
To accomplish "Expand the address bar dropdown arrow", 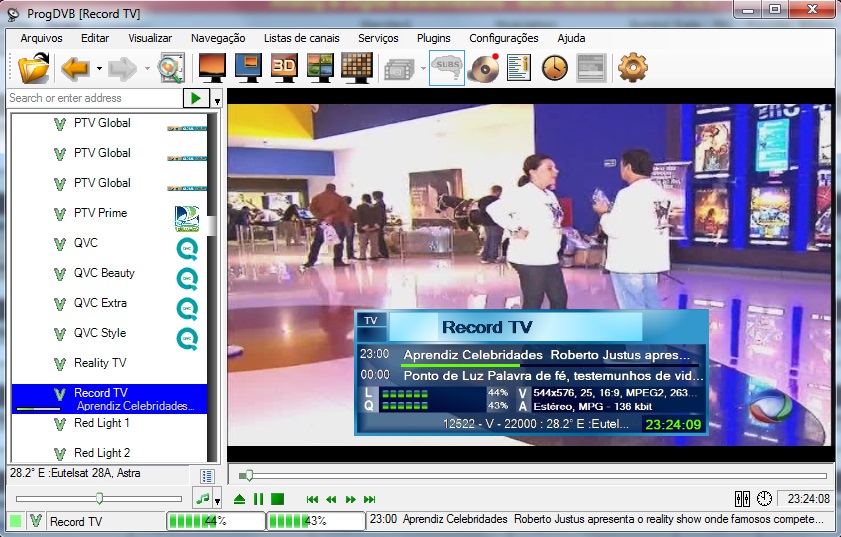I will (x=217, y=101).
